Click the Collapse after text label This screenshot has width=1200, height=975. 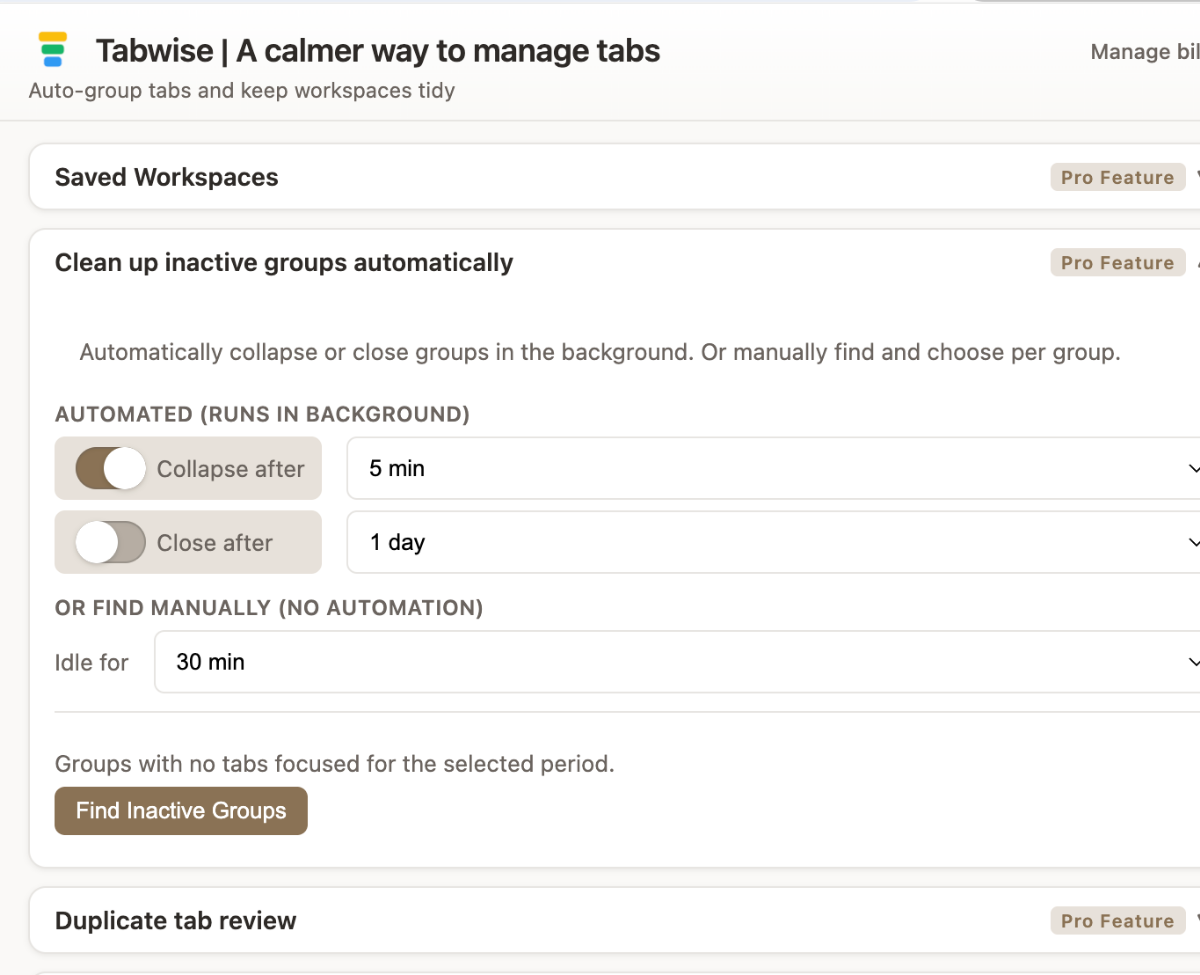click(x=230, y=469)
